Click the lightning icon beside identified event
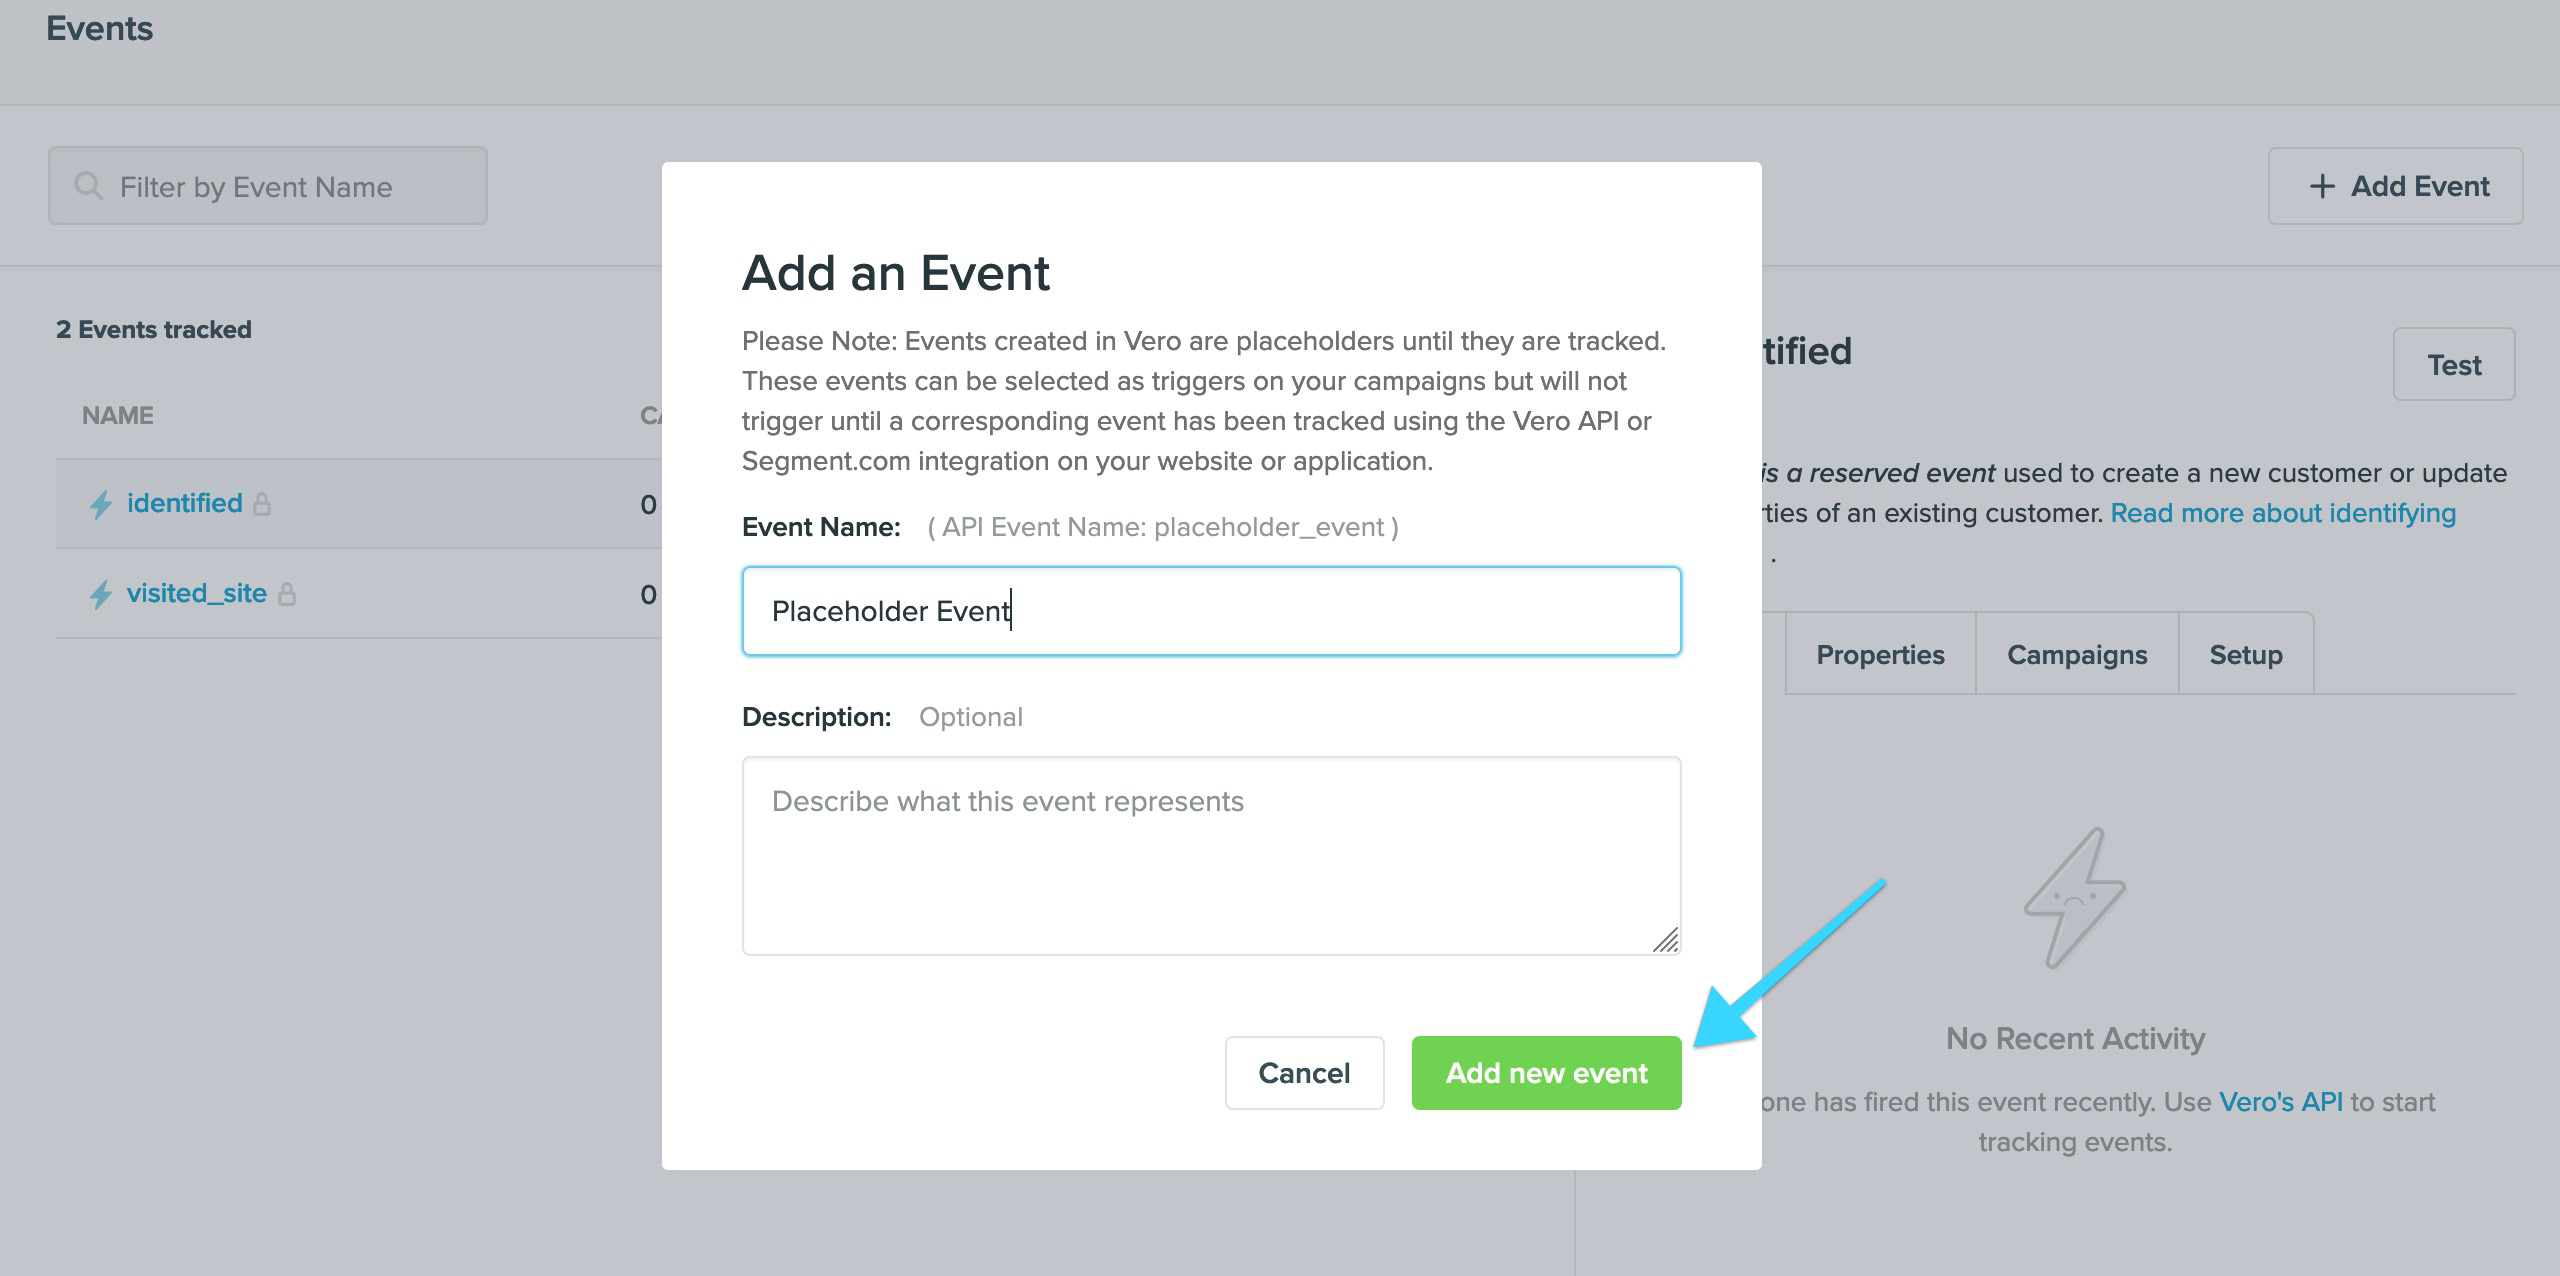 tap(101, 503)
